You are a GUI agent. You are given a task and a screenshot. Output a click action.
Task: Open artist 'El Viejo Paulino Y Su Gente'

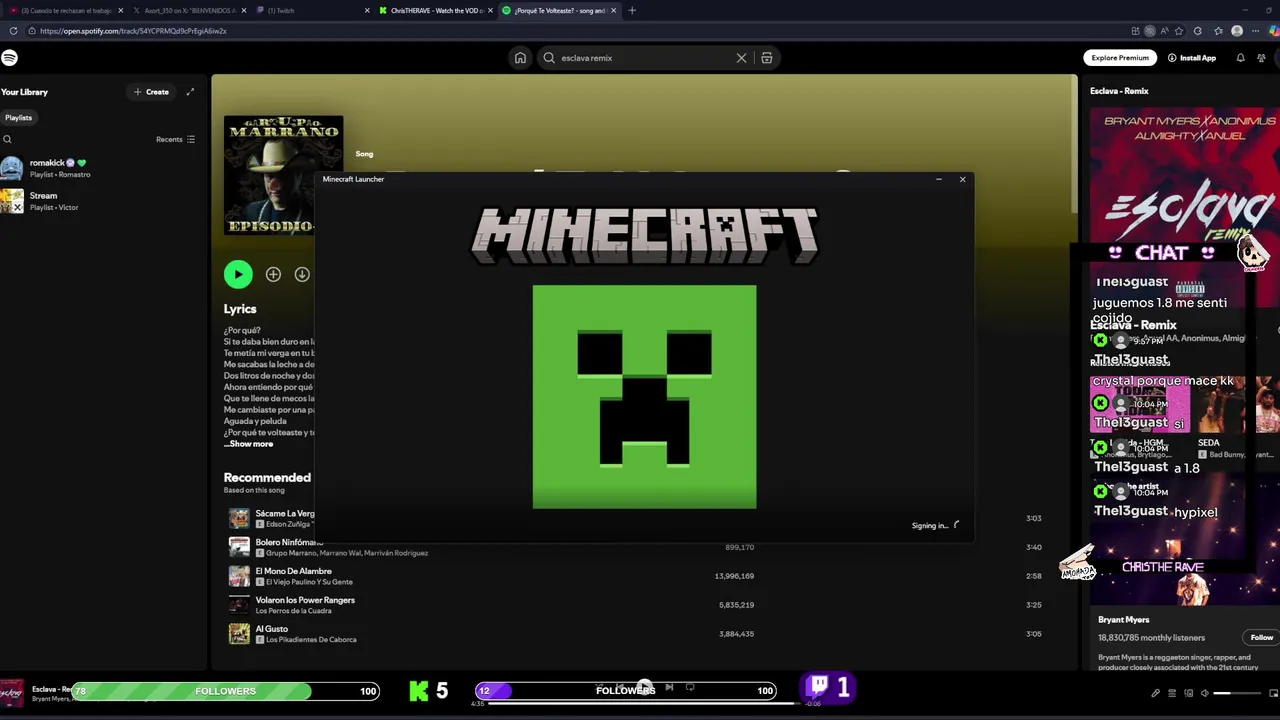(309, 582)
